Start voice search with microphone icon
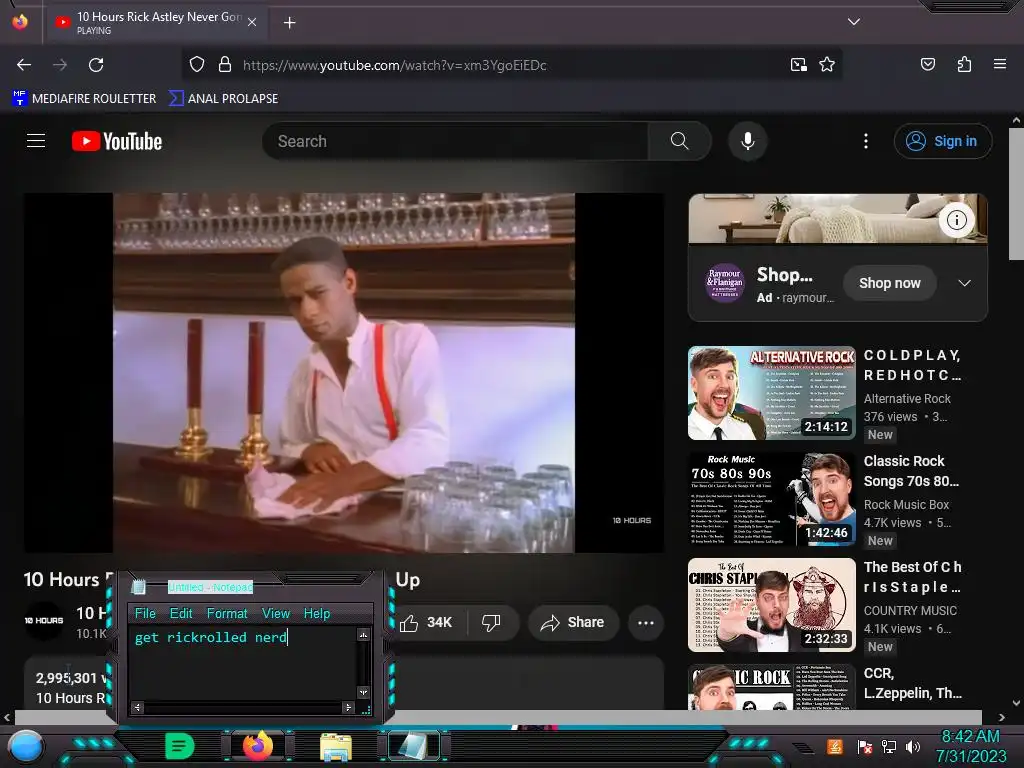Viewport: 1024px width, 768px height. point(748,141)
